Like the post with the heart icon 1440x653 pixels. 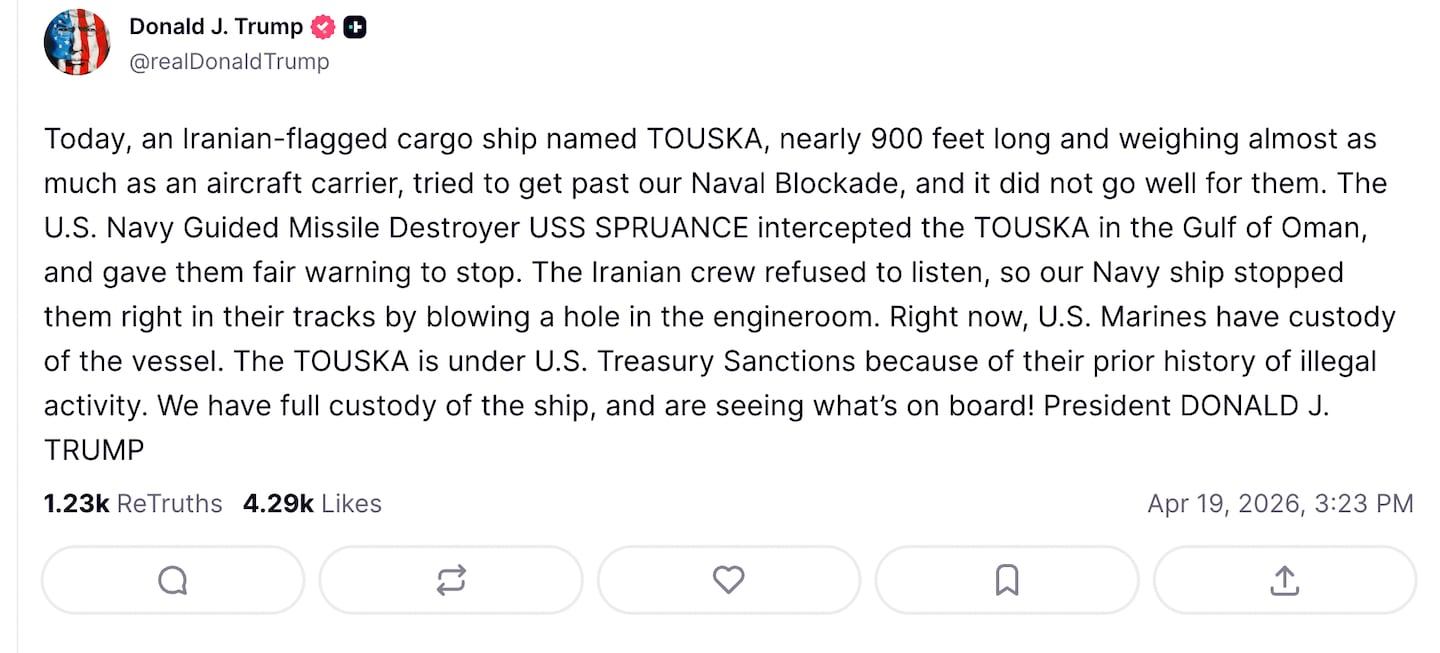(728, 580)
